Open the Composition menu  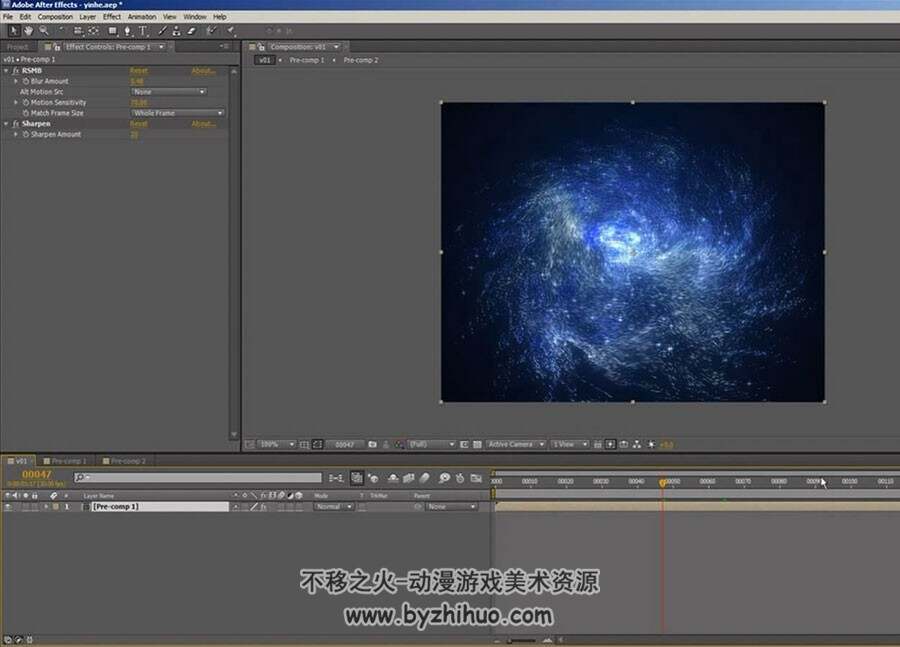tap(55, 17)
